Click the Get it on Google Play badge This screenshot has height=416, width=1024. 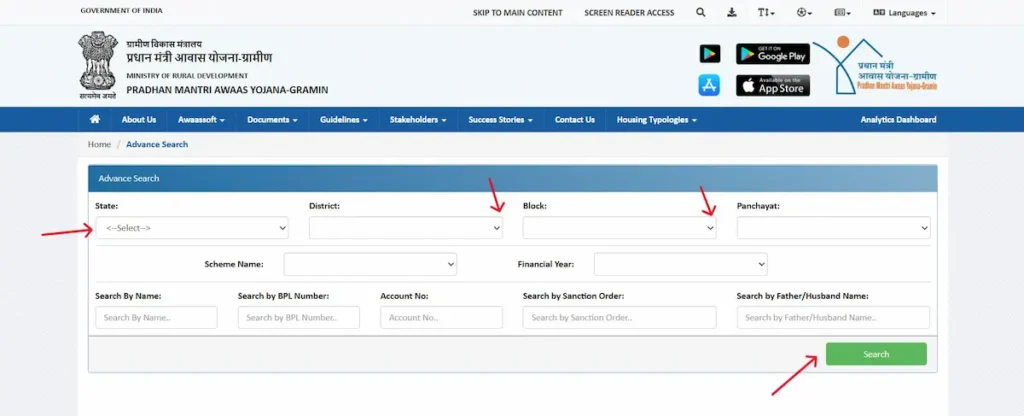pyautogui.click(x=773, y=54)
